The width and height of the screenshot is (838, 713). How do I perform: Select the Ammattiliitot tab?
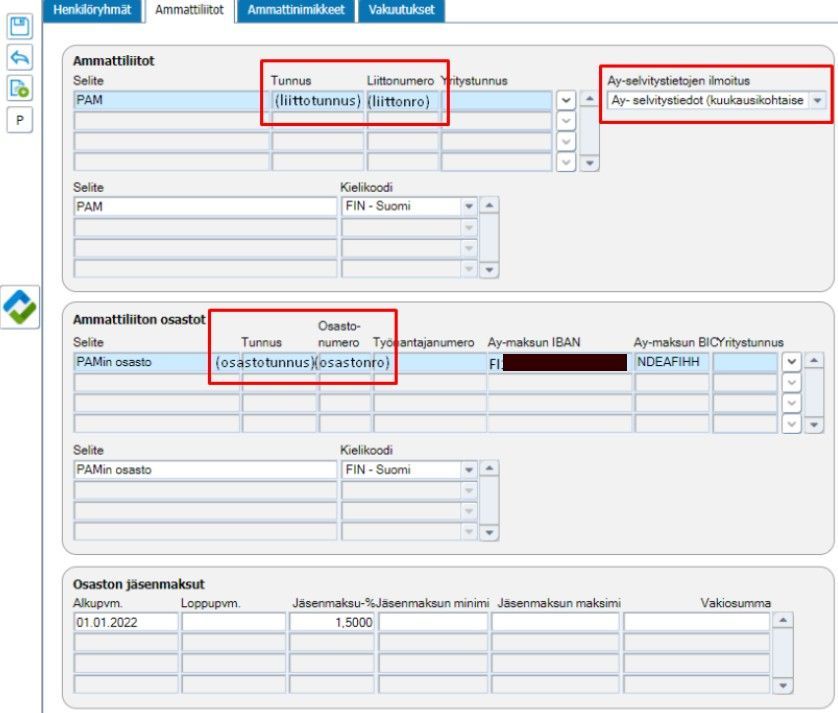[189, 10]
